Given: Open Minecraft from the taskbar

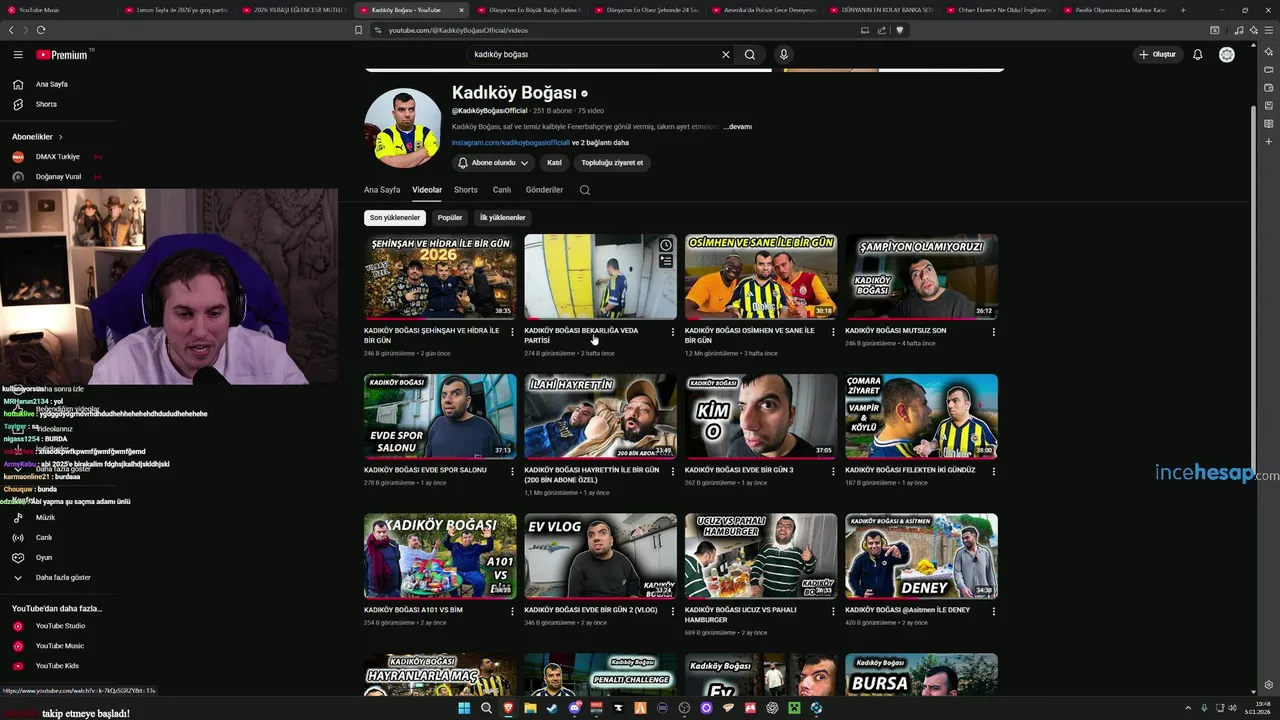Looking at the screenshot, I should [x=794, y=708].
